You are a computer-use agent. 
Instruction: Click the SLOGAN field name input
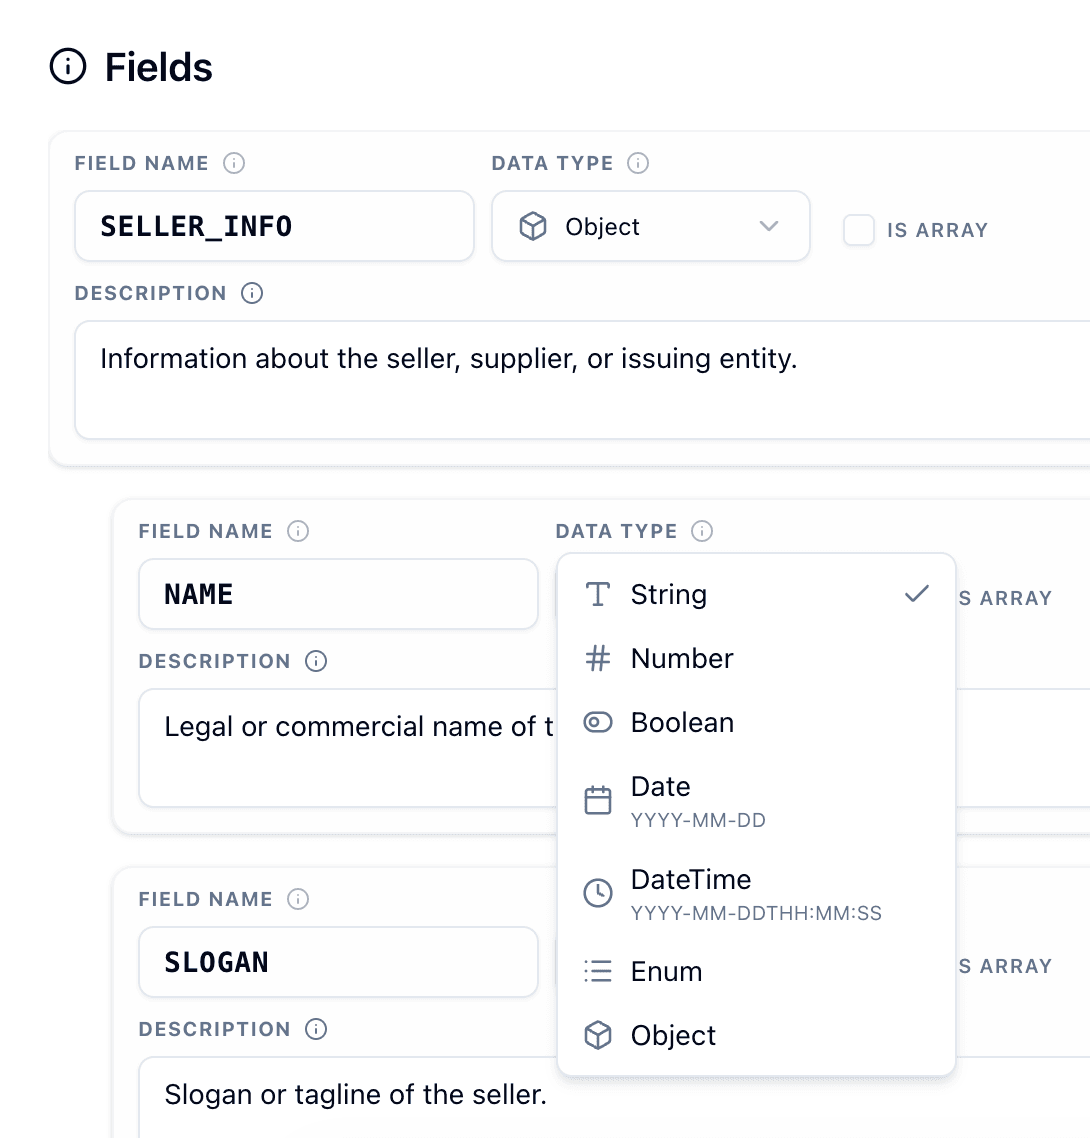click(338, 962)
